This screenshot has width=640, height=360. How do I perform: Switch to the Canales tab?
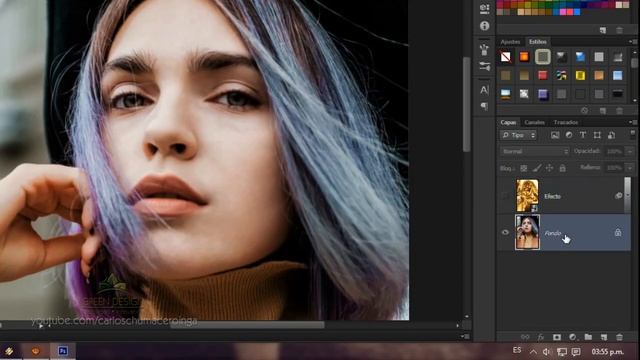tap(534, 122)
